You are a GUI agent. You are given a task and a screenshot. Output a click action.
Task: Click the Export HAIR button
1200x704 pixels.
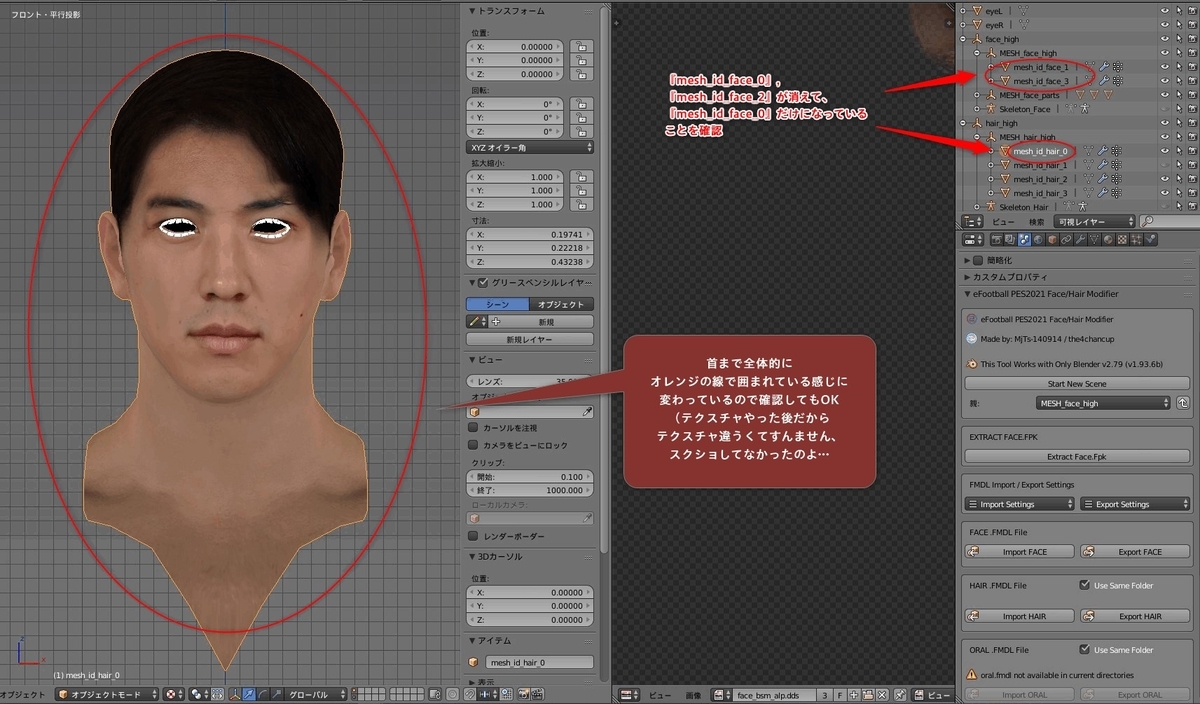pos(1136,616)
